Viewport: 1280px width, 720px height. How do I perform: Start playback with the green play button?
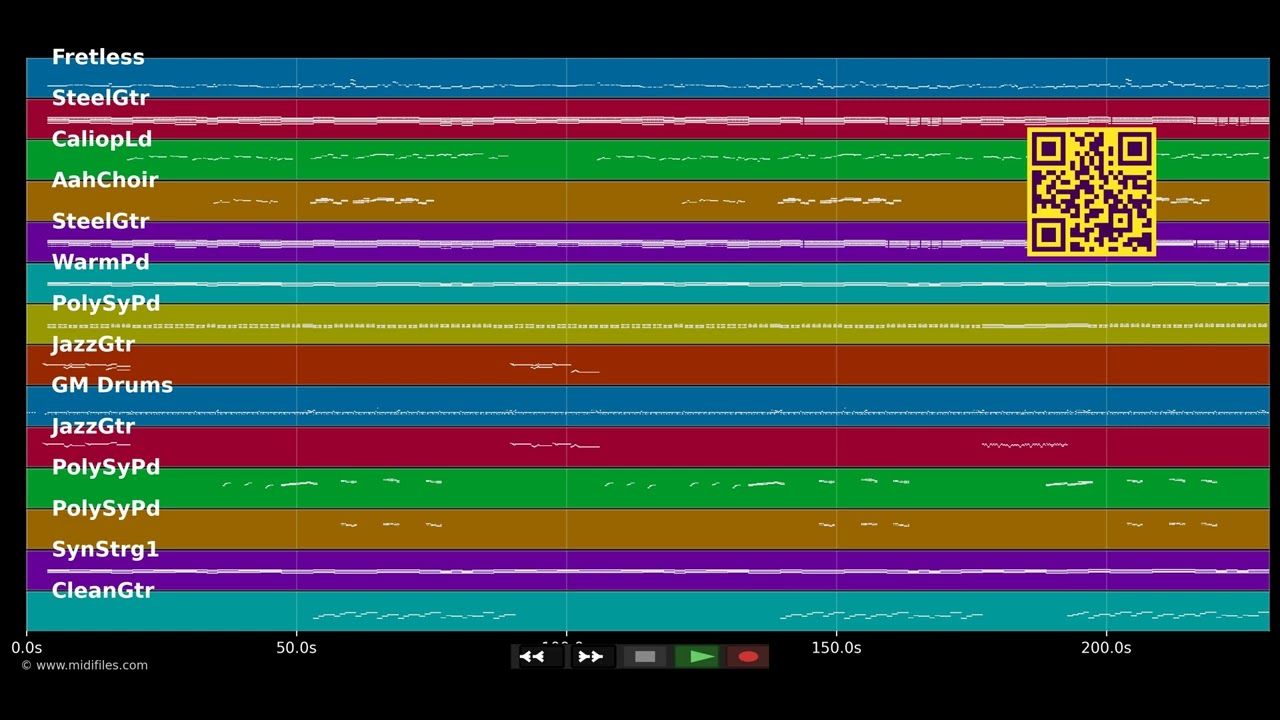(697, 657)
